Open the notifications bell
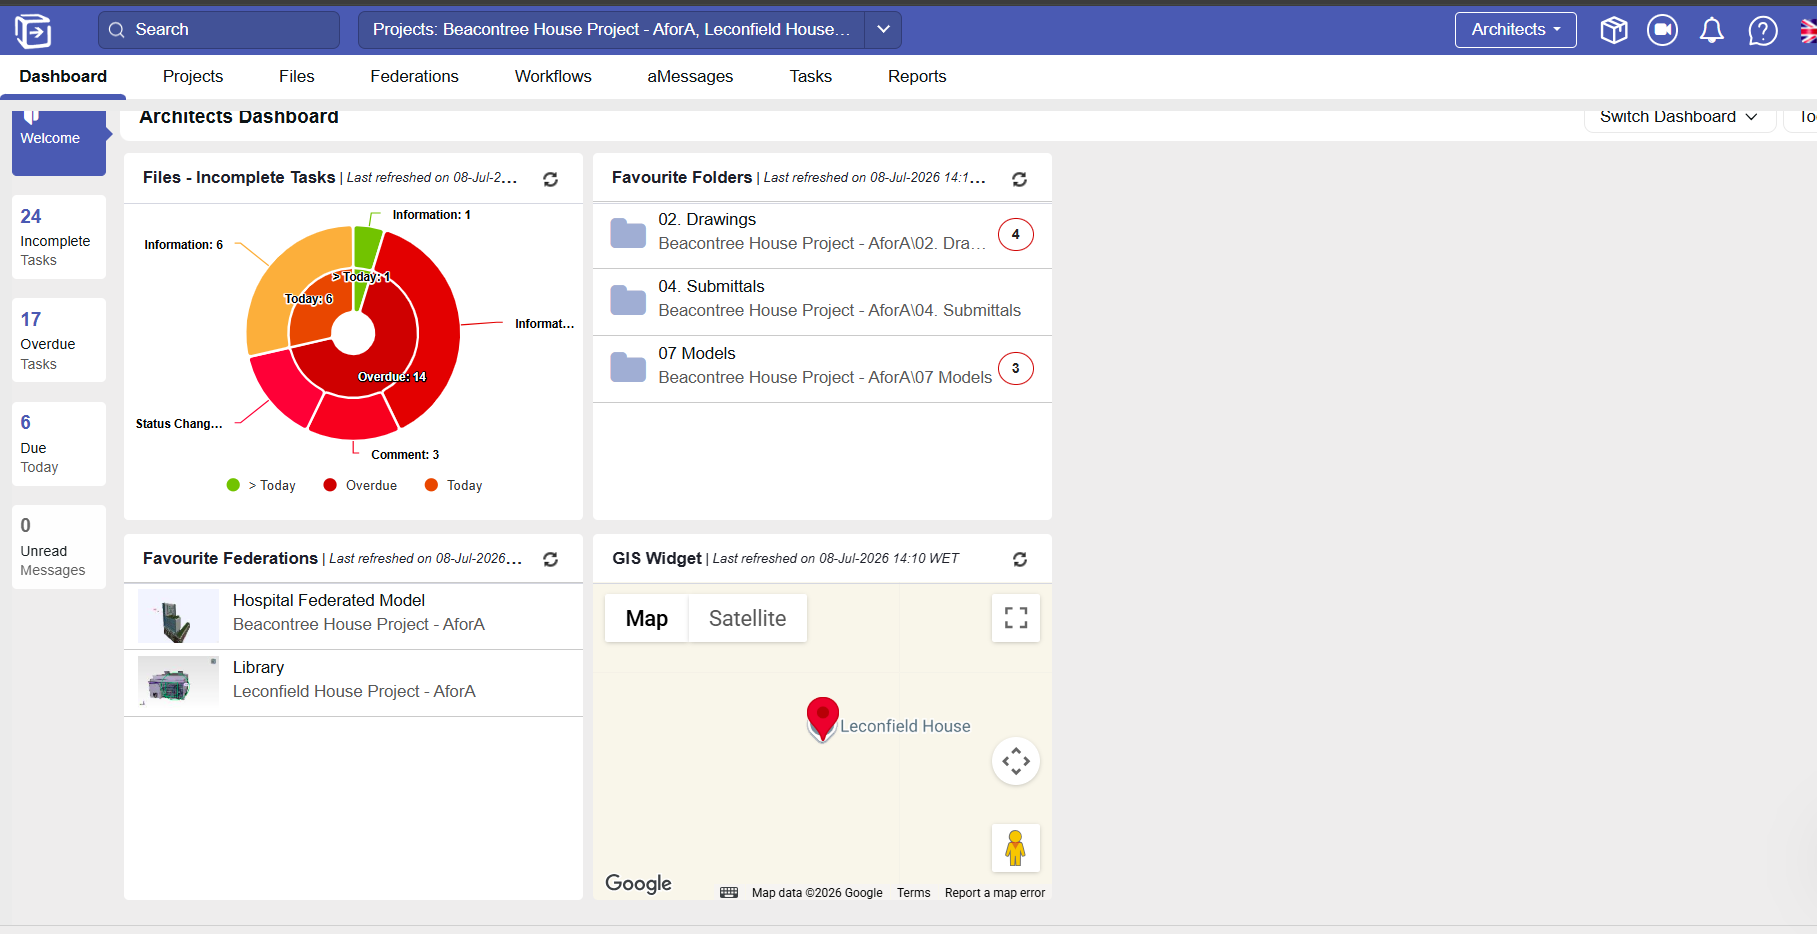Screen dimensions: 1817x934 pos(1711,31)
